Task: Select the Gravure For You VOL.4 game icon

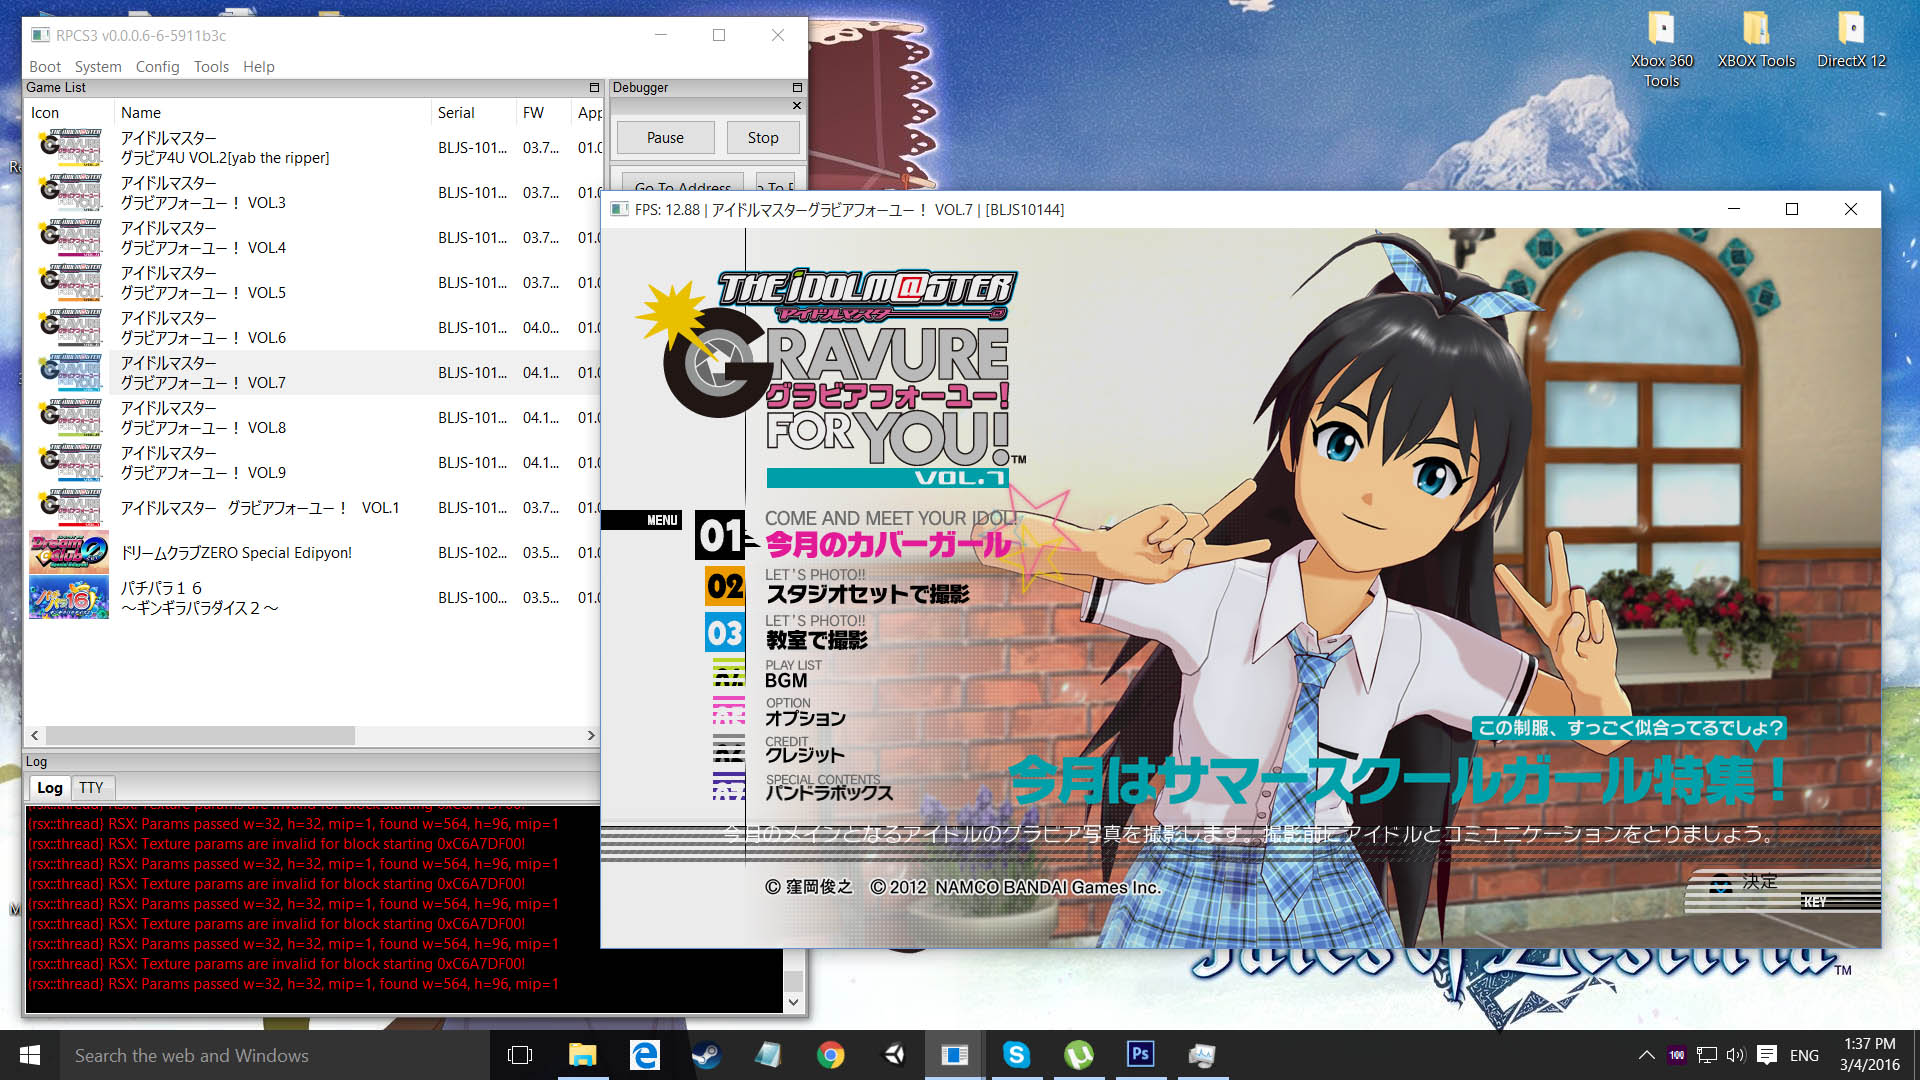Action: (69, 237)
